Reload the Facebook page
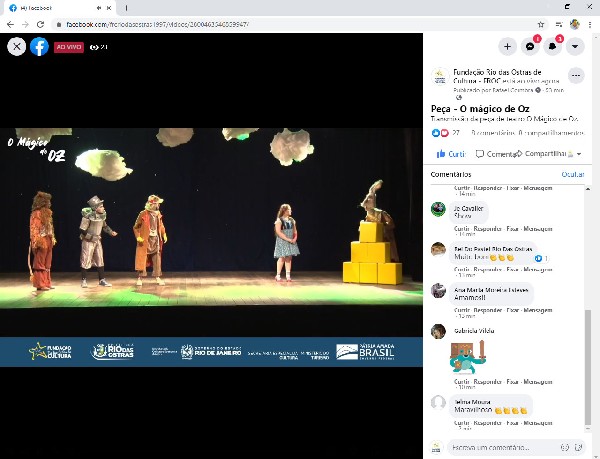Viewport: 600px width, 459px height. [x=40, y=24]
